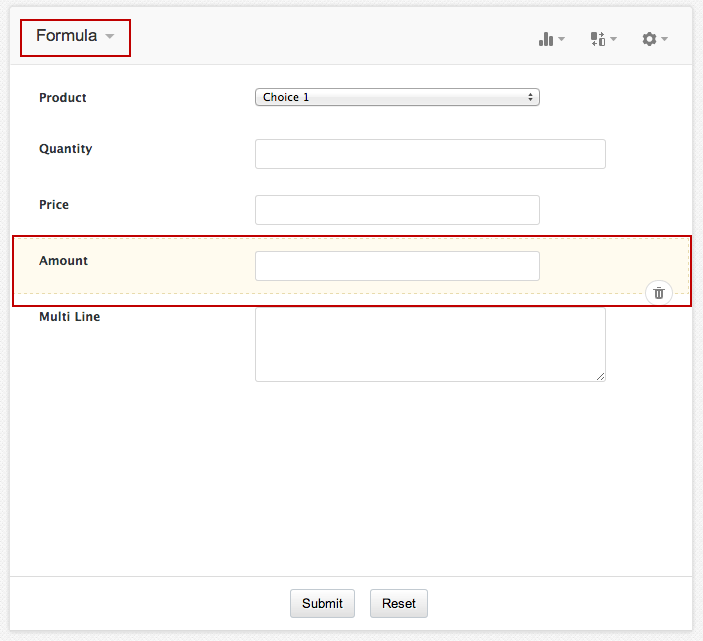Click the Amount field label

coord(64,261)
